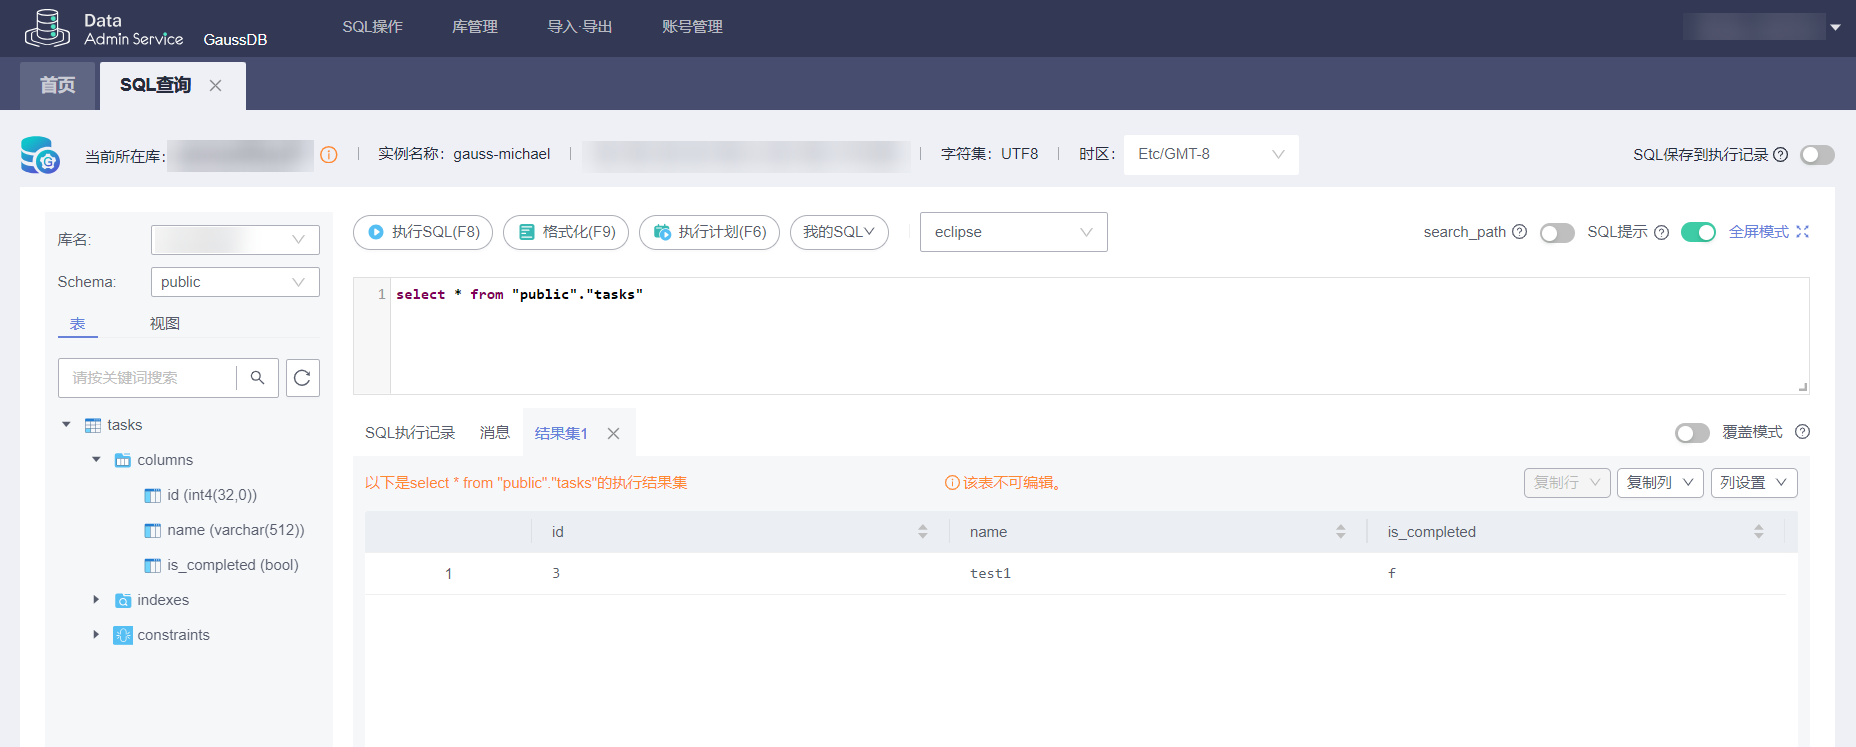Click the 执行计划(F6) button
The height and width of the screenshot is (747, 1856).
click(x=709, y=232)
